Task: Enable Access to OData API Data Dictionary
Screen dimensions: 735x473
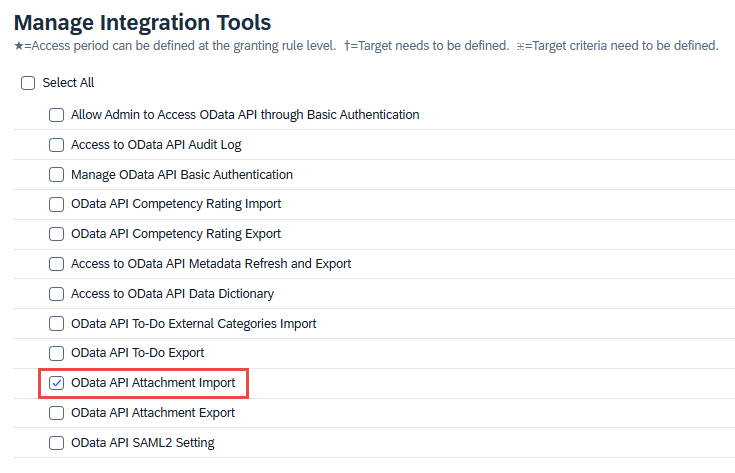Action: (57, 294)
